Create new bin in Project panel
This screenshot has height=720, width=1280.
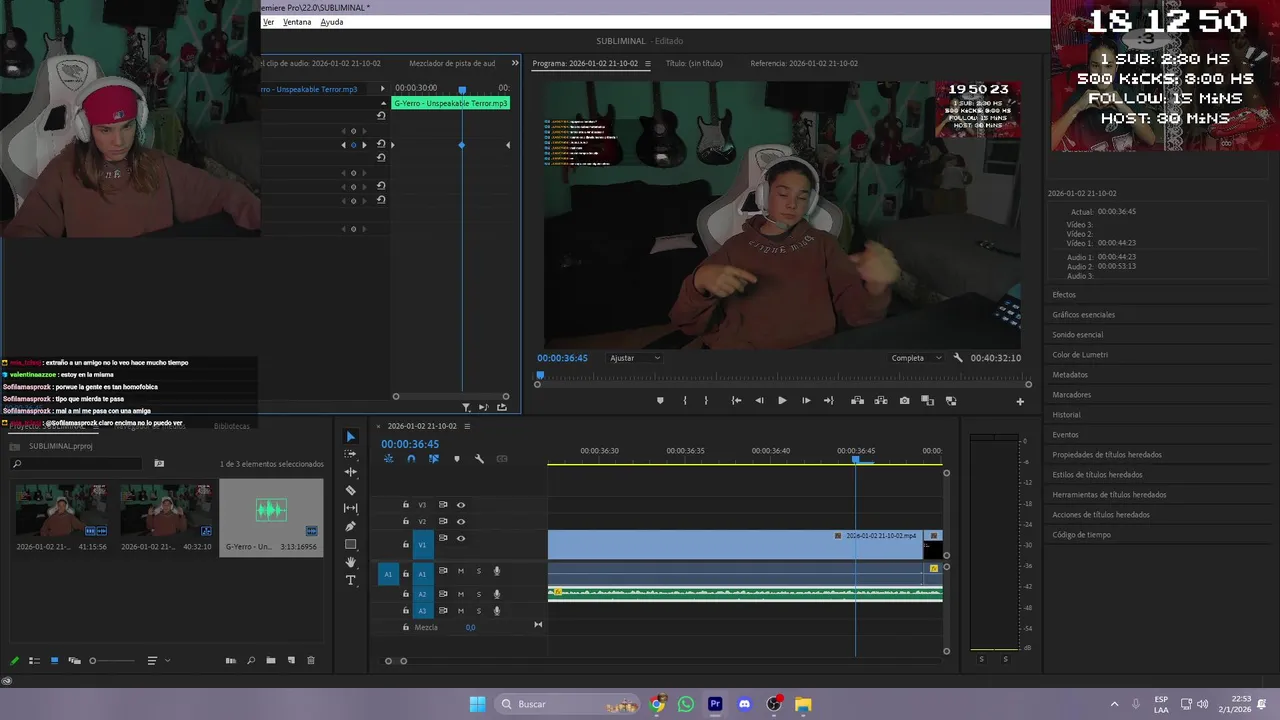(x=270, y=660)
